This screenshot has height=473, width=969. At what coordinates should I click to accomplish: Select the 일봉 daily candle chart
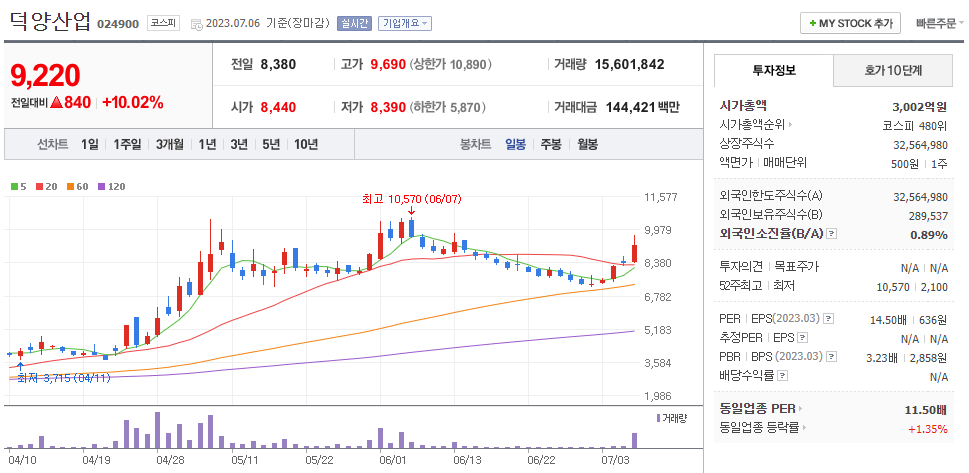(515, 145)
